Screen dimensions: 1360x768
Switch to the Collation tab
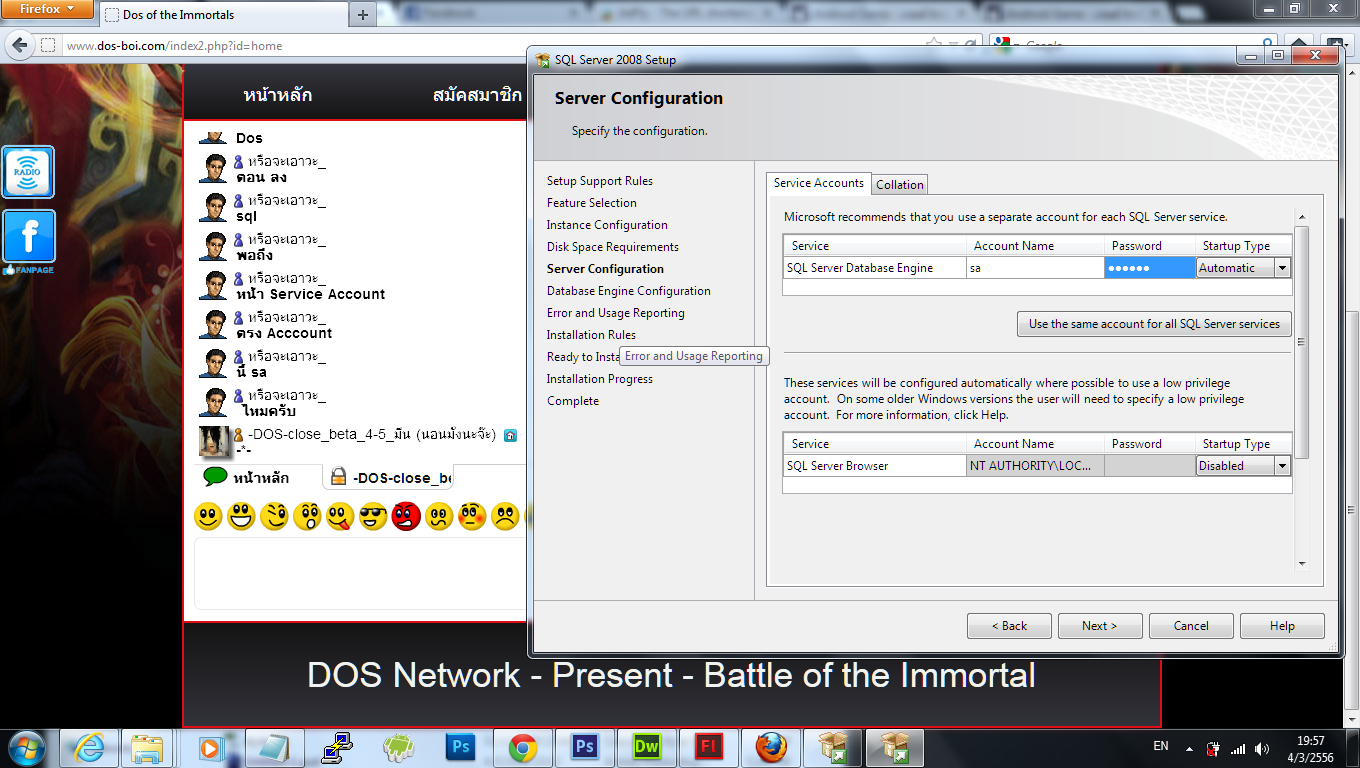pos(900,185)
